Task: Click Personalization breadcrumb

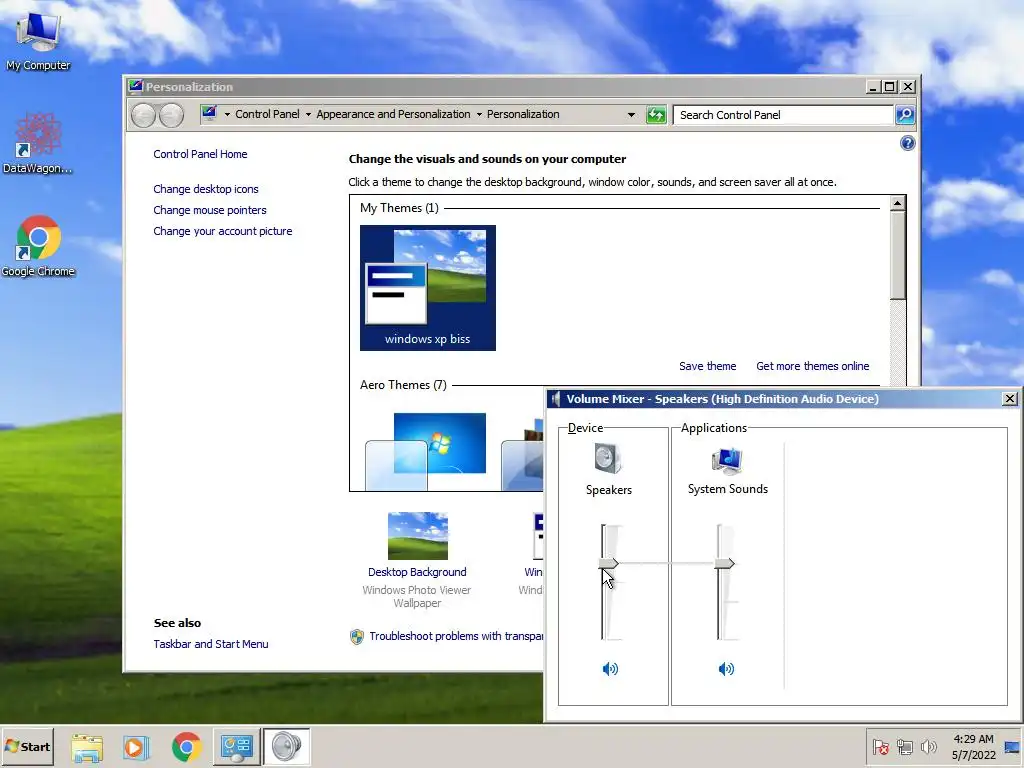Action: [x=523, y=114]
